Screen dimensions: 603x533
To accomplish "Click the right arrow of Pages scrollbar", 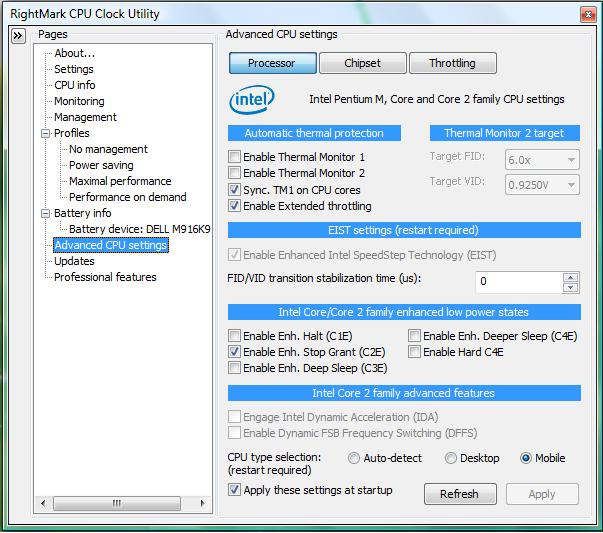I will (203, 503).
